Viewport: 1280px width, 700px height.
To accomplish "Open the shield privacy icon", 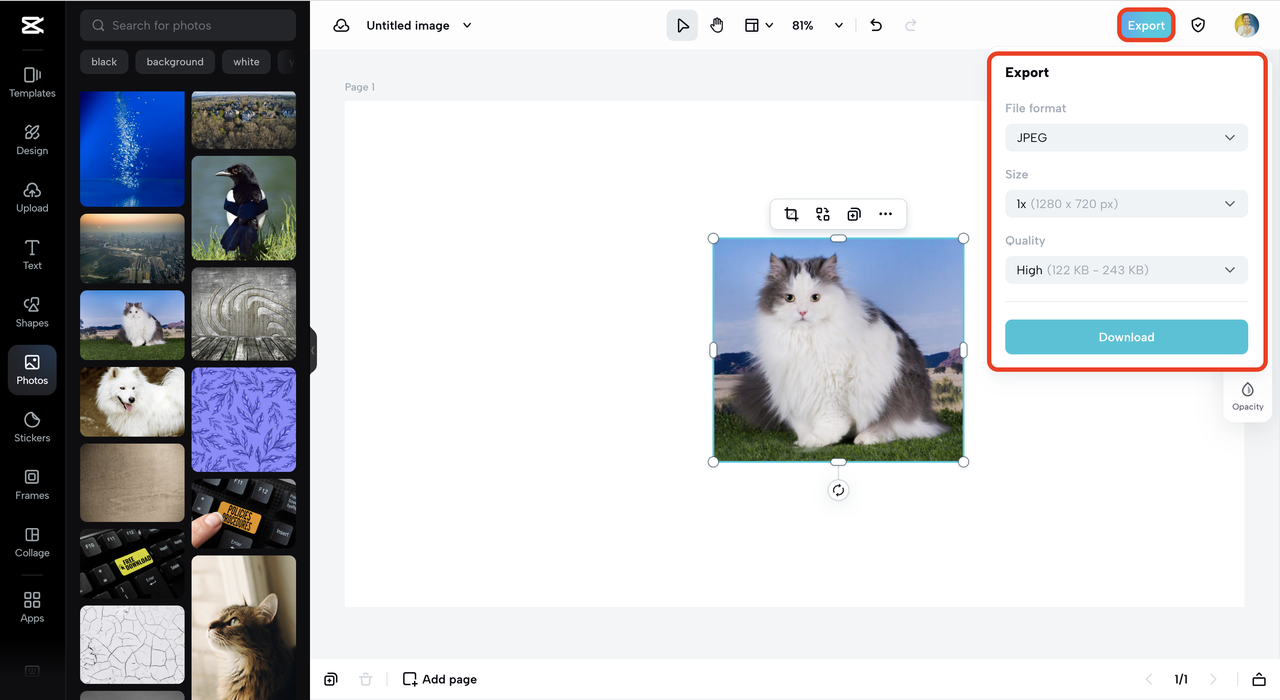I will coord(1198,25).
